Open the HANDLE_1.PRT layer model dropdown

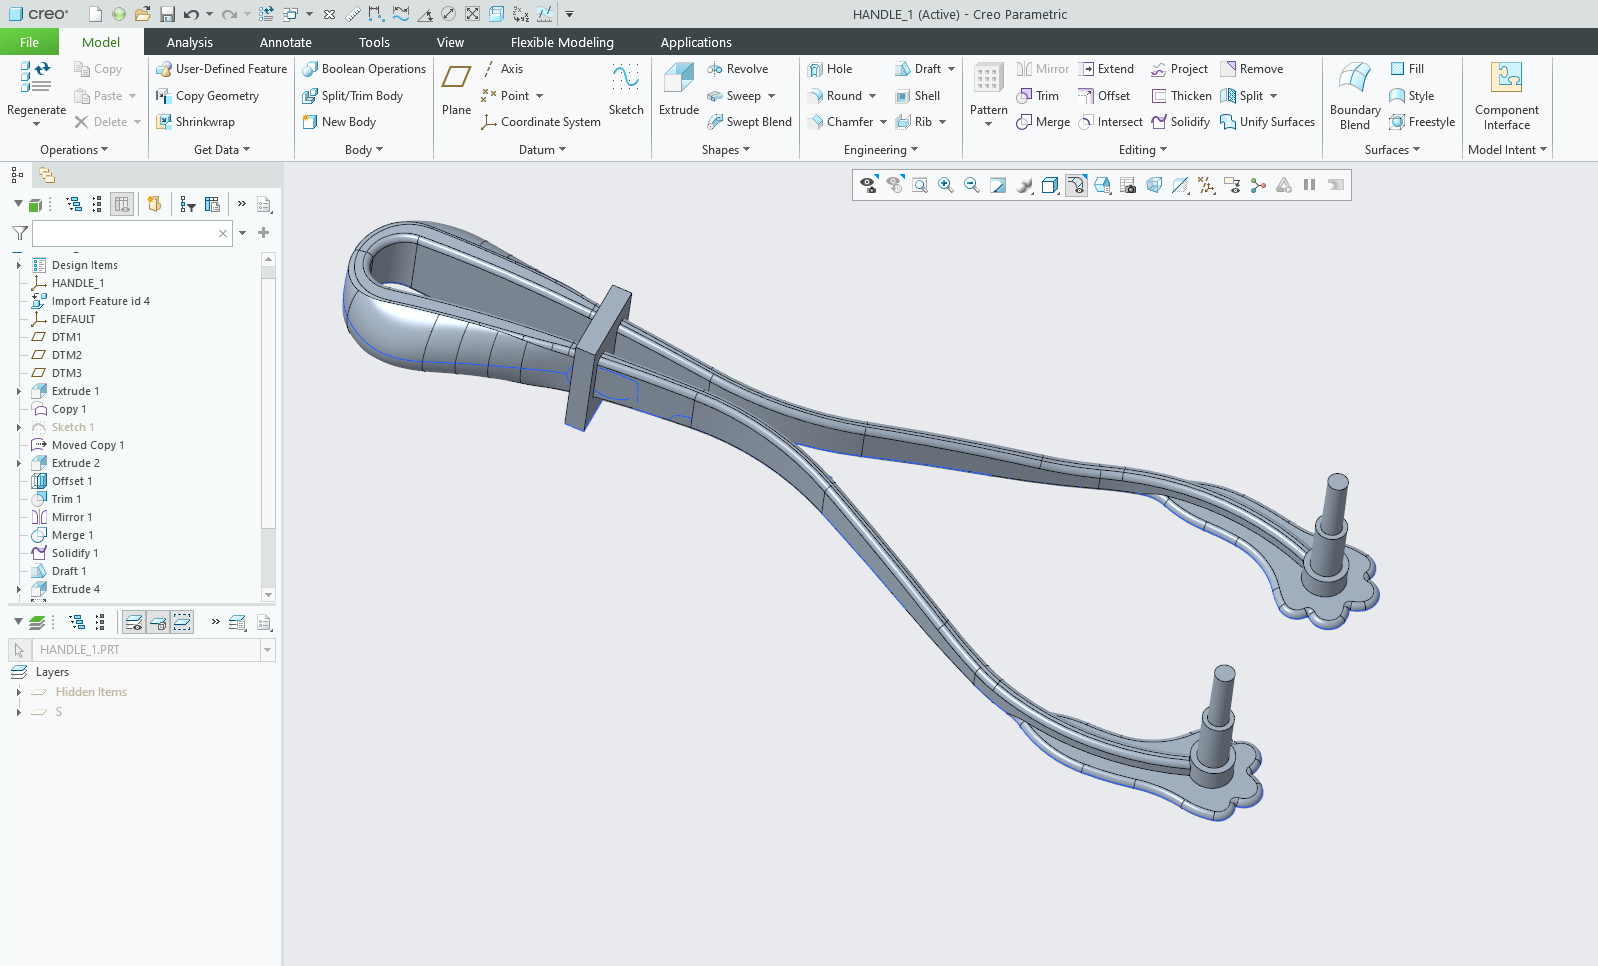point(267,650)
